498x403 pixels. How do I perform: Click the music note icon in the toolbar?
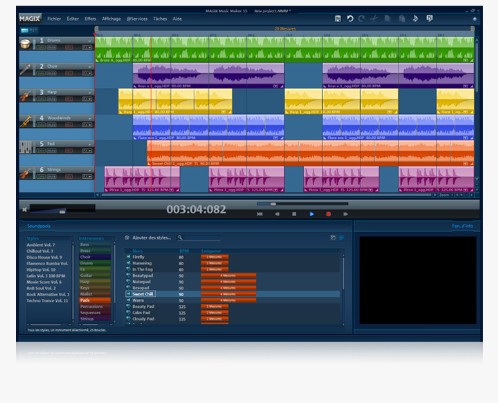click(415, 19)
